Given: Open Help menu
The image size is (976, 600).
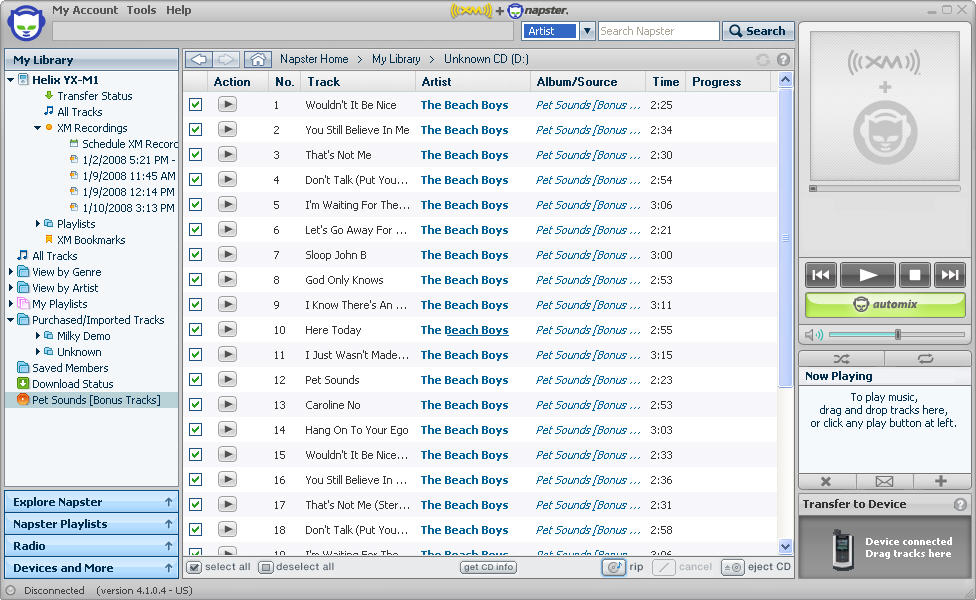Looking at the screenshot, I should point(179,10).
